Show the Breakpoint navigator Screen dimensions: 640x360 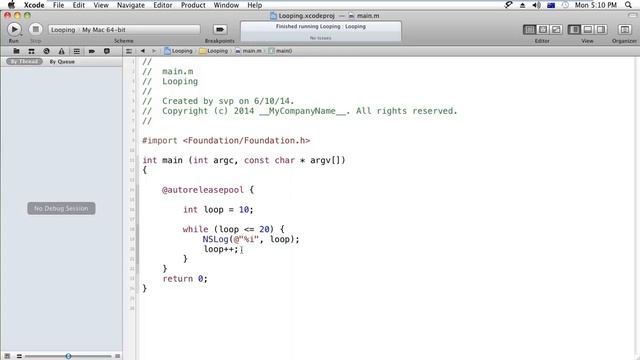(x=91, y=51)
